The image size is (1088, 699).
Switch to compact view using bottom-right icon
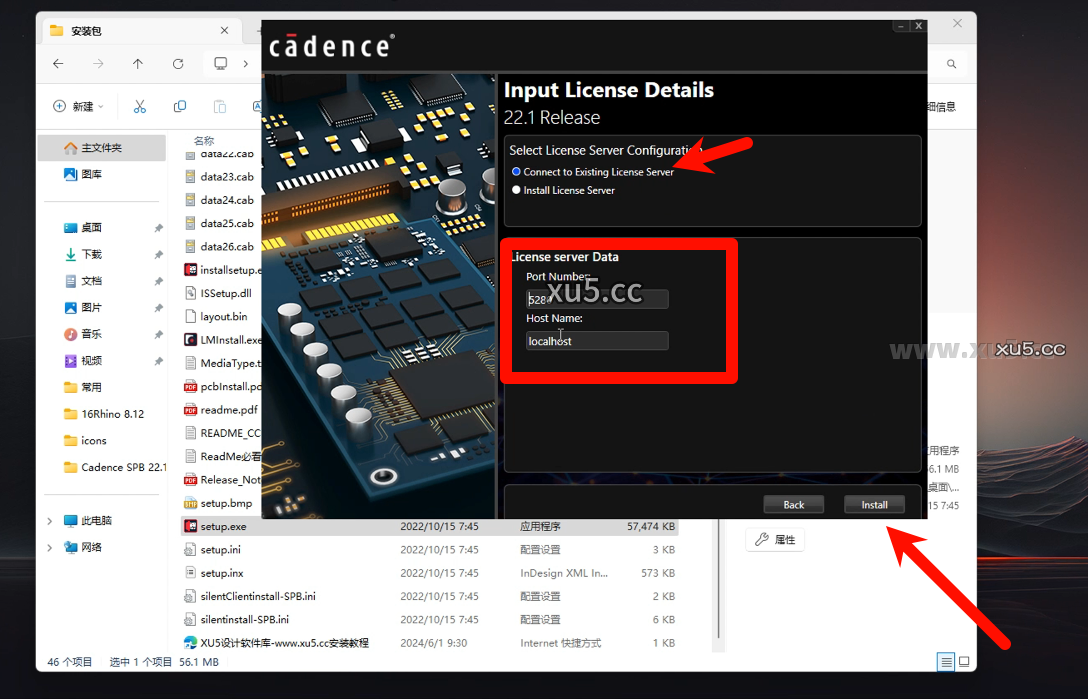964,661
